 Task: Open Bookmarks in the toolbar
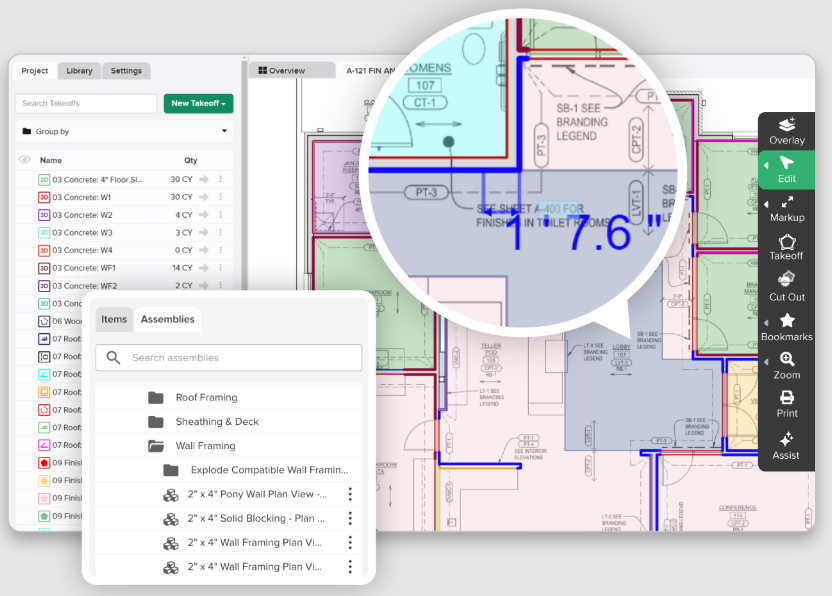pyautogui.click(x=787, y=326)
